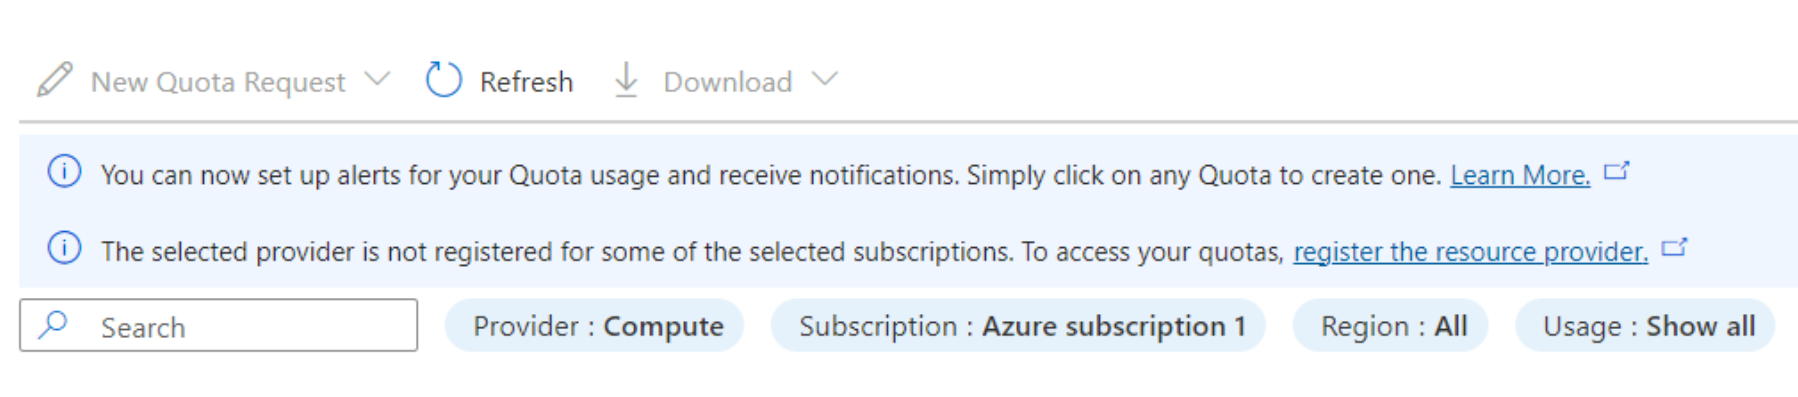Follow the register the resource provider link

pyautogui.click(x=1471, y=251)
